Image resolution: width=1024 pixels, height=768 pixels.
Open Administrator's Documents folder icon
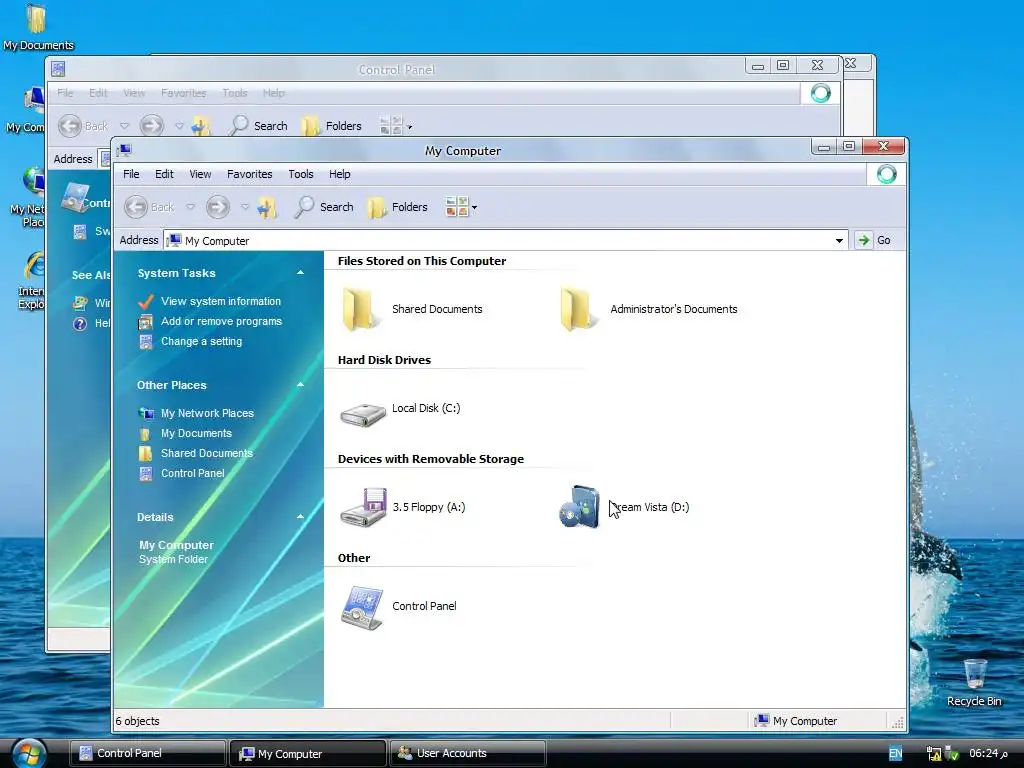[x=578, y=309]
